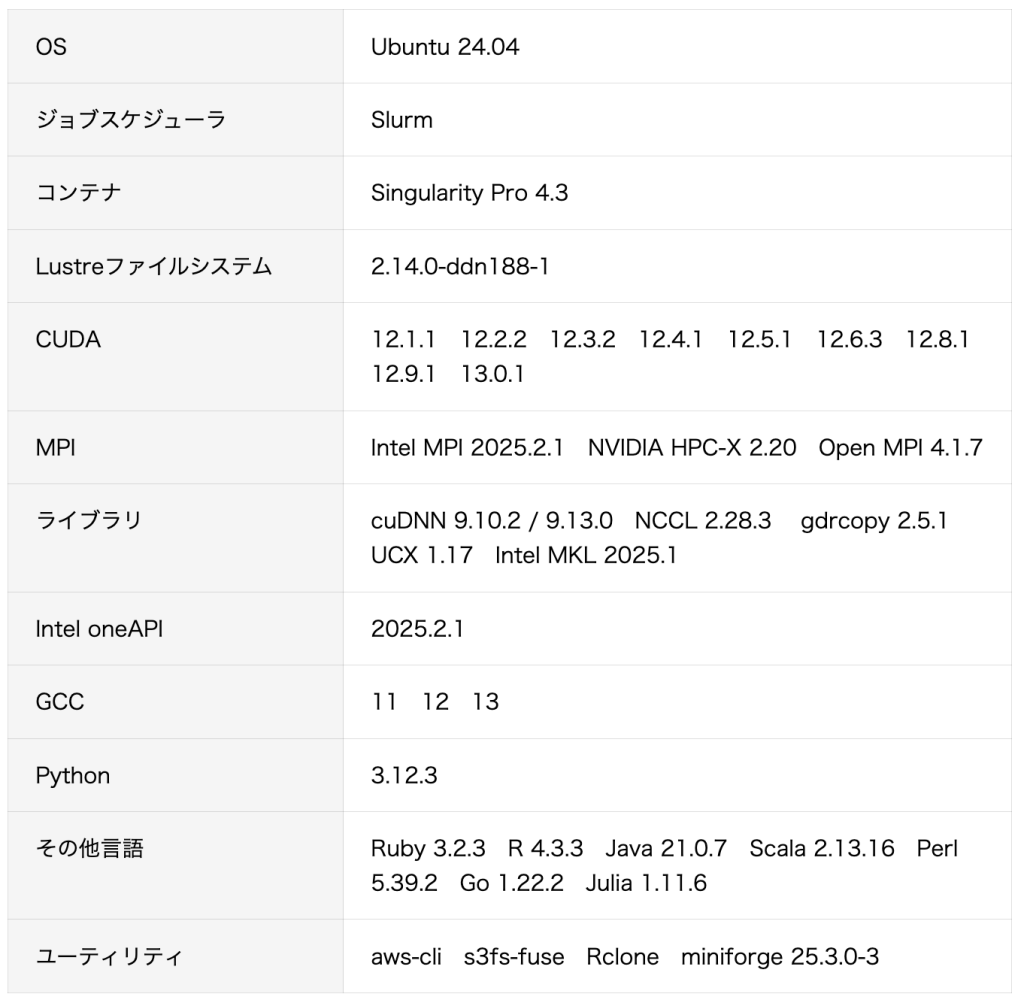1024x1006 pixels.
Task: Select the Intel MKL 2025.1 entry
Action: pyautogui.click(x=585, y=555)
